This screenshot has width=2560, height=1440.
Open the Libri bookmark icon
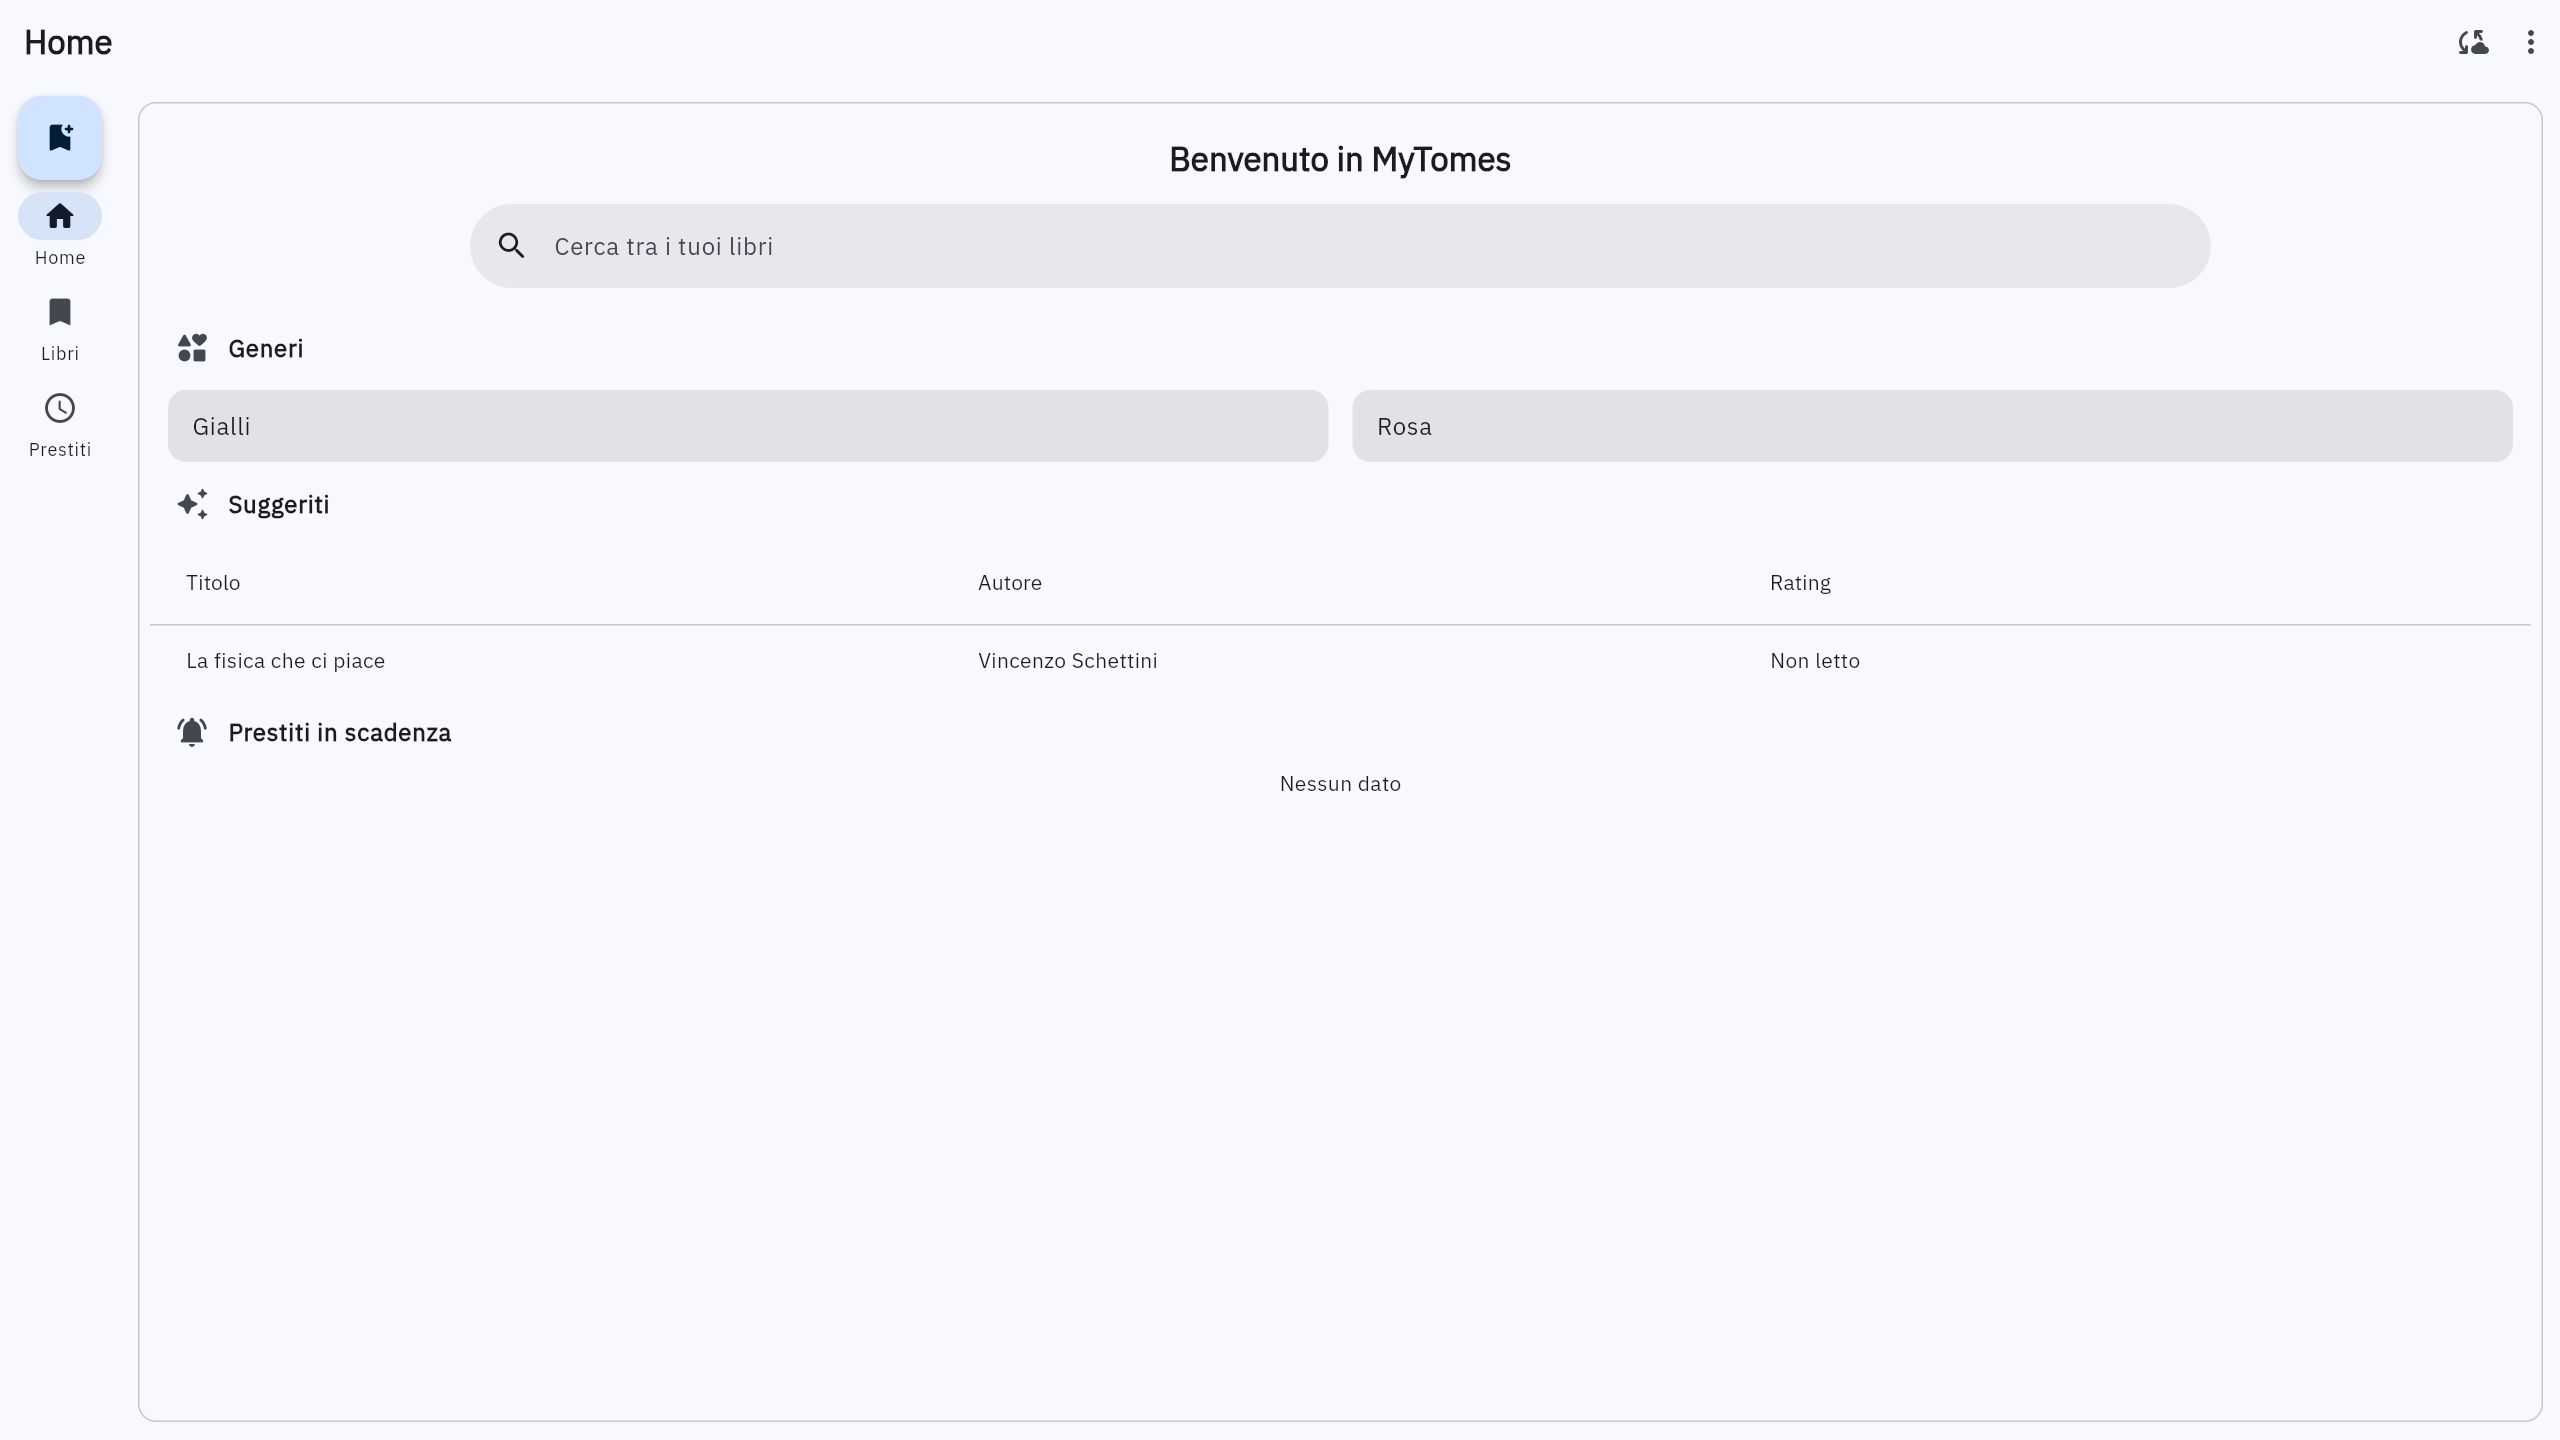60,312
